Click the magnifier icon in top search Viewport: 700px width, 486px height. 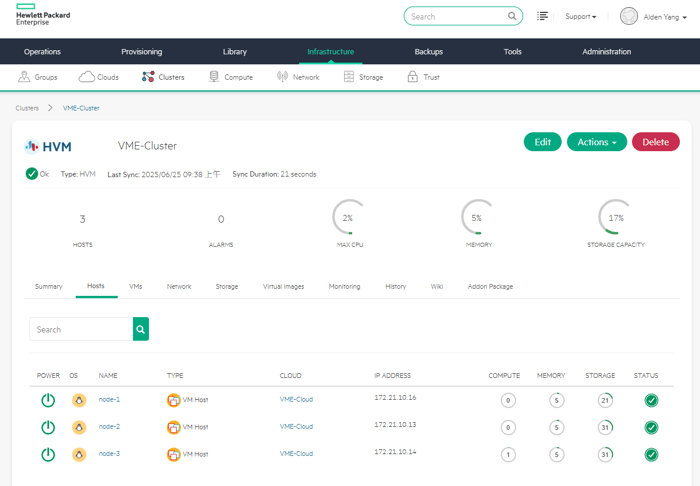(x=512, y=16)
